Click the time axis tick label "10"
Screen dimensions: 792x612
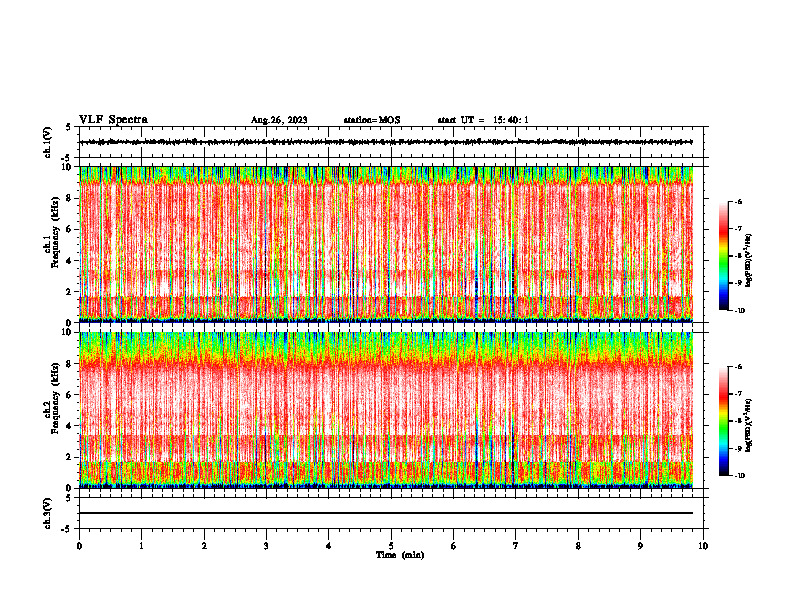pos(703,546)
